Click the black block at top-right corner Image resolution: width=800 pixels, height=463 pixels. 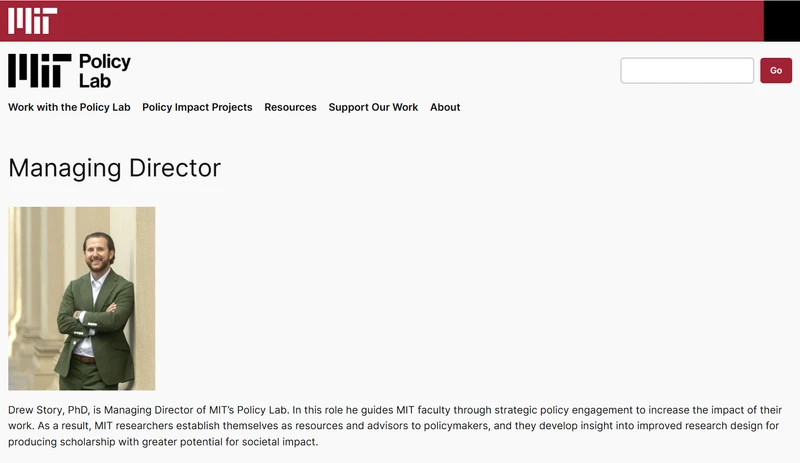pos(781,20)
